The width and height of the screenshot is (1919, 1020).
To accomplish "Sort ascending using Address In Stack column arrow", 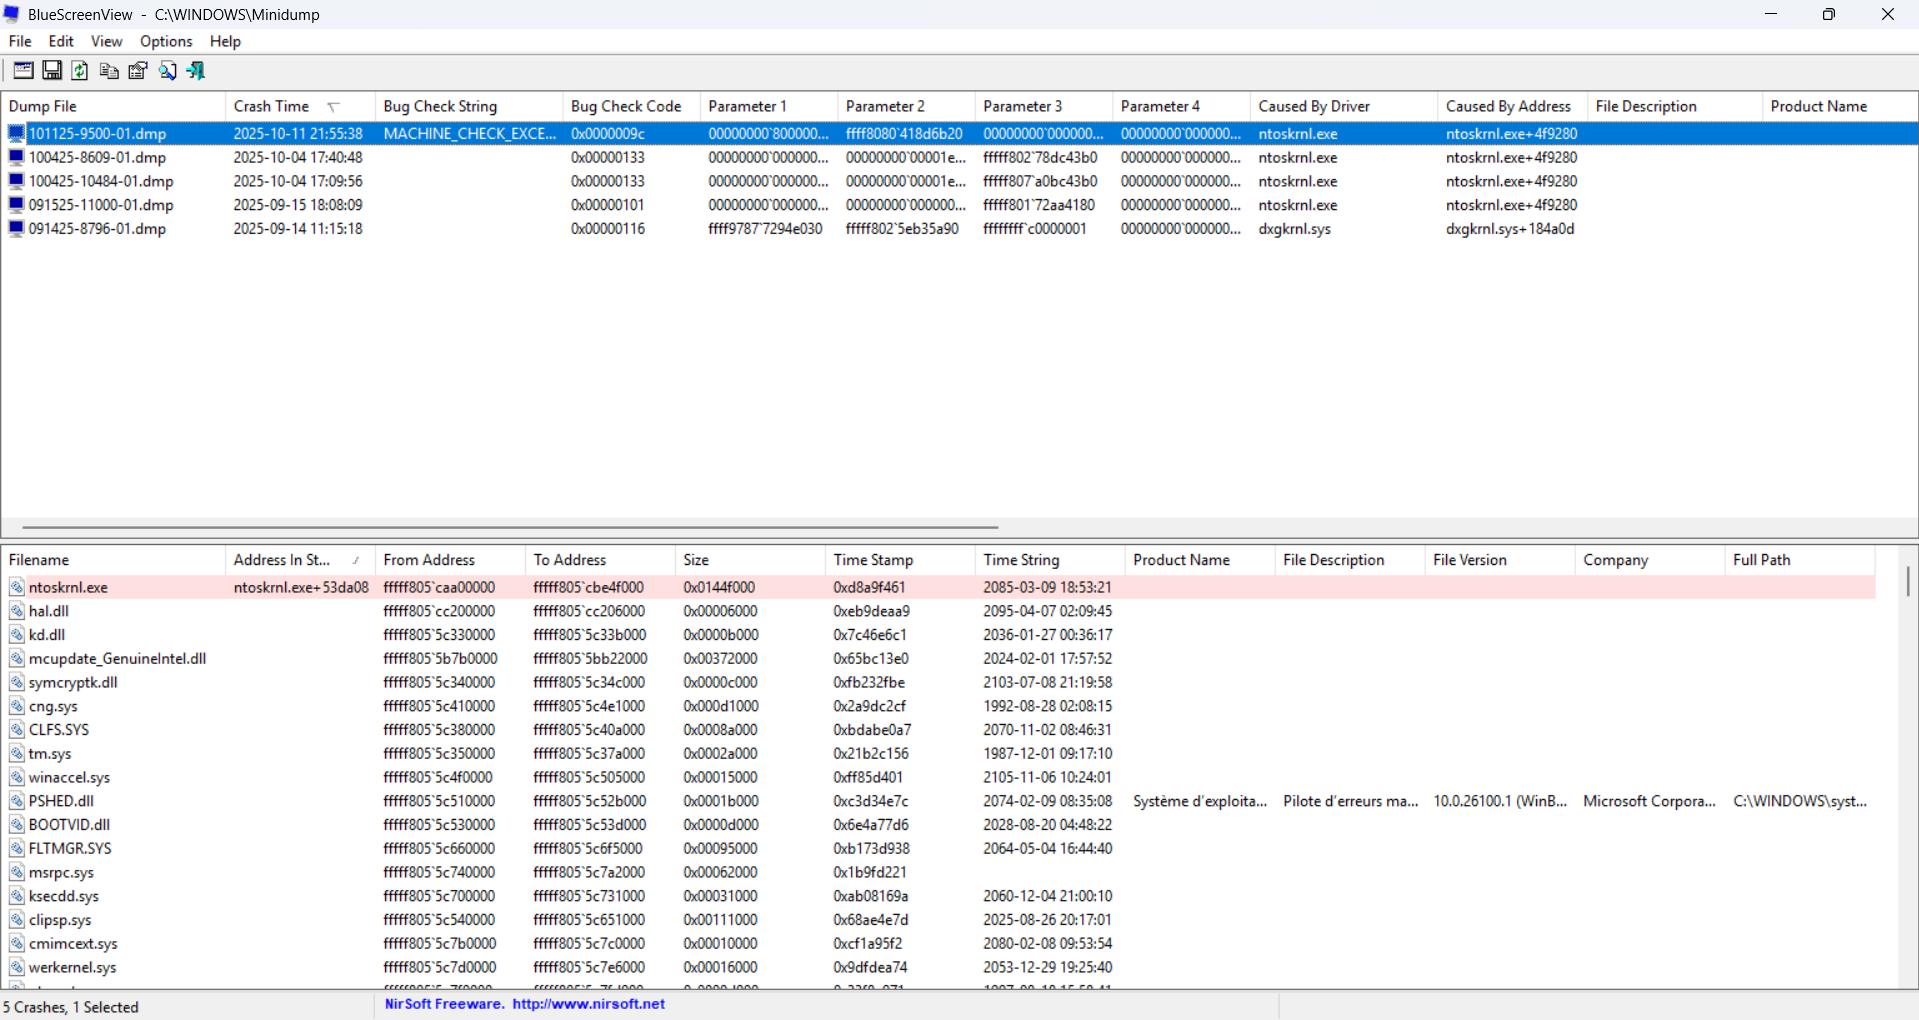I will tap(356, 559).
